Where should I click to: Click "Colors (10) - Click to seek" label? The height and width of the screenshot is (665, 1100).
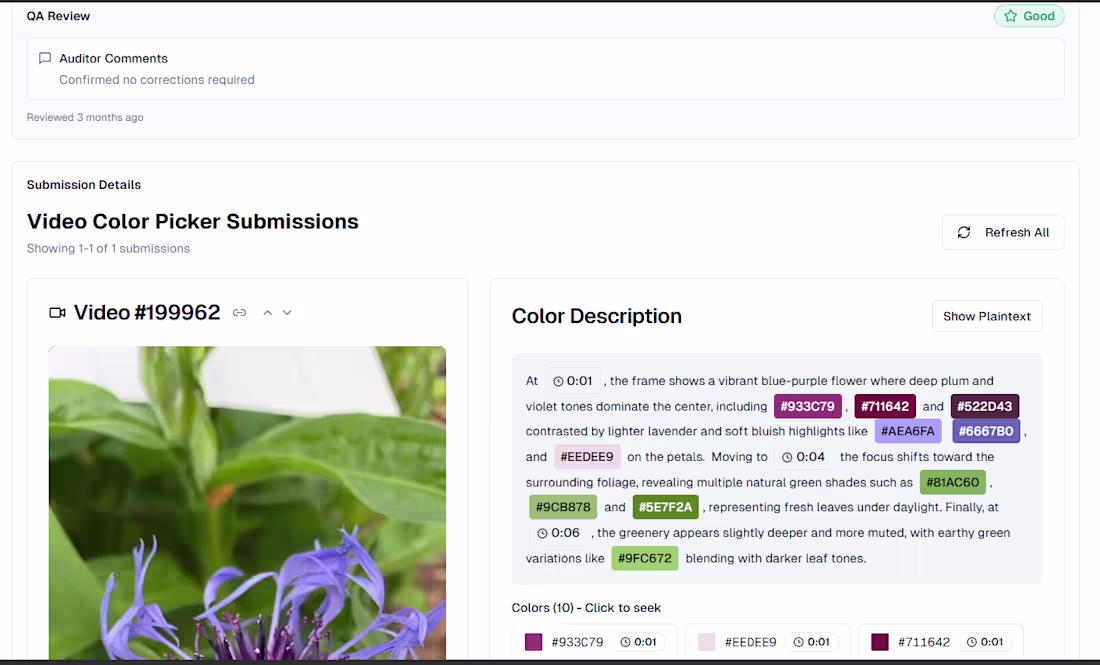(x=586, y=608)
